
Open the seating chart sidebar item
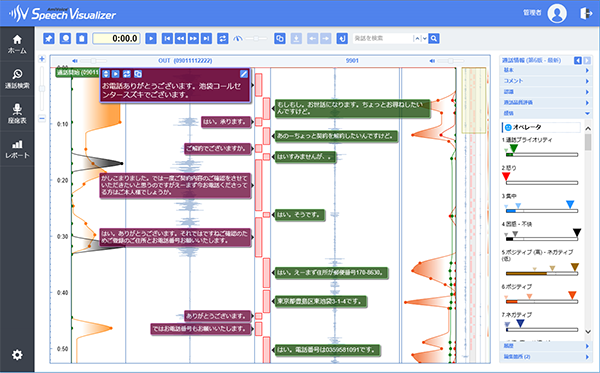[17, 114]
